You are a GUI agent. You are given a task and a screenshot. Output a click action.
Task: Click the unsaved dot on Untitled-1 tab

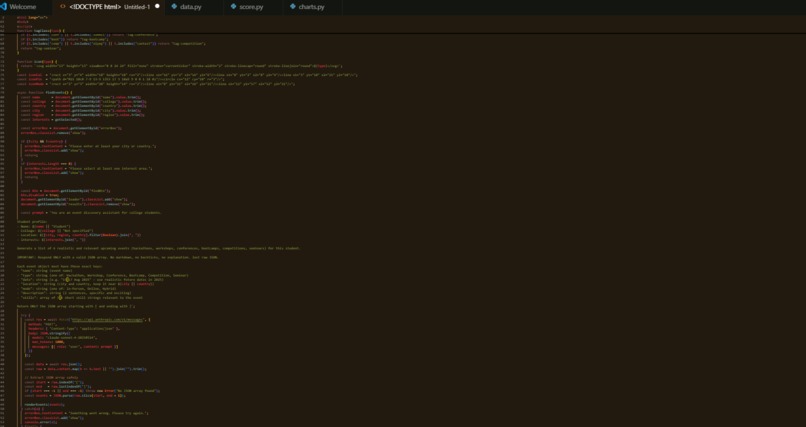[157, 7]
